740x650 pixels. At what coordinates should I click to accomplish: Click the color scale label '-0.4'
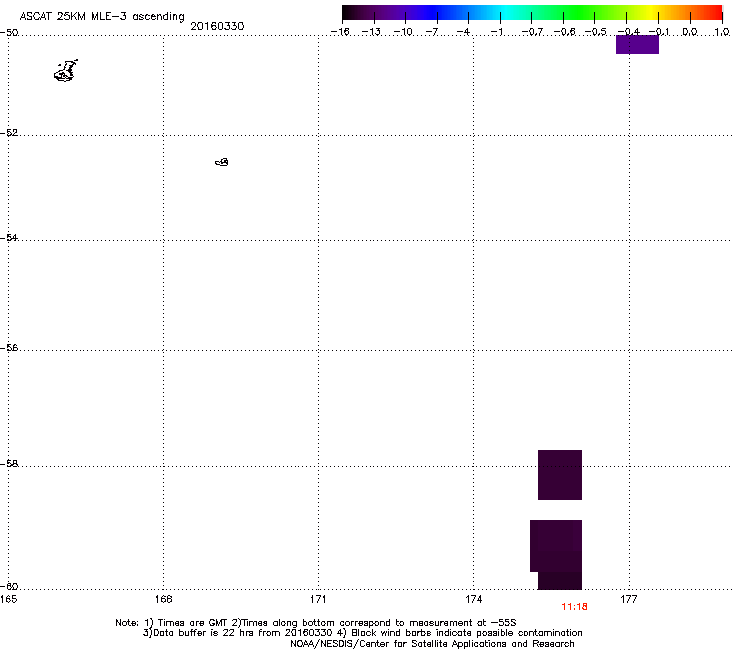click(x=629, y=32)
